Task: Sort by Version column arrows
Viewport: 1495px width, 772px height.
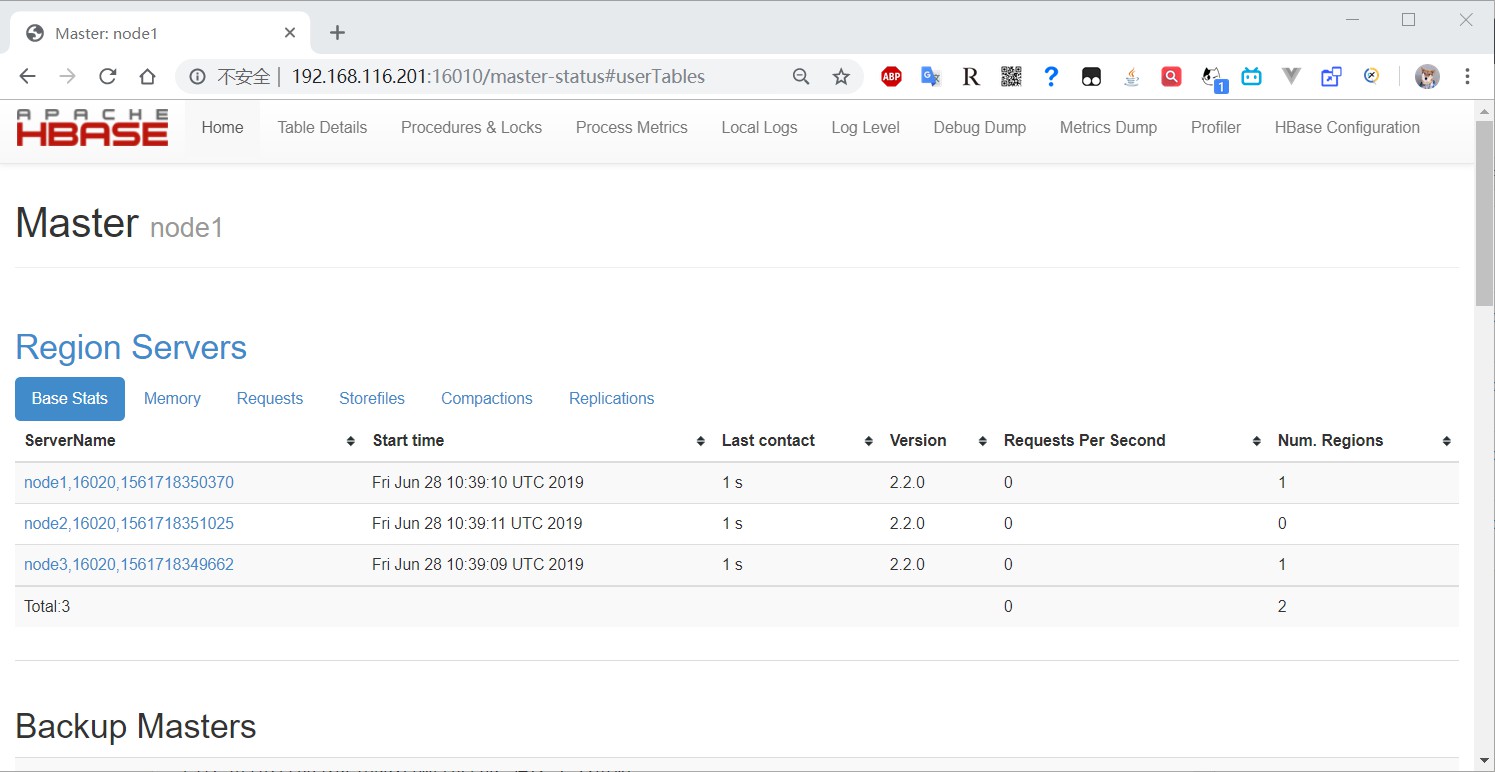Action: (983, 441)
